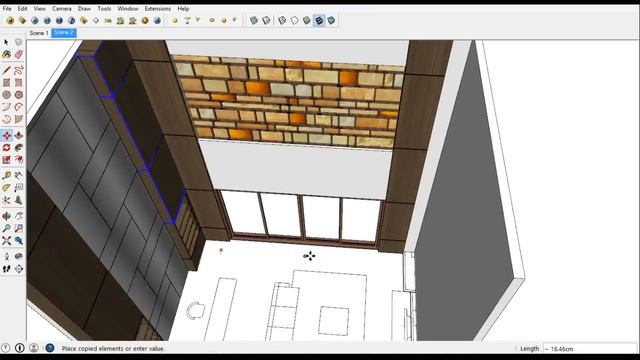Open the View menu

(40, 8)
